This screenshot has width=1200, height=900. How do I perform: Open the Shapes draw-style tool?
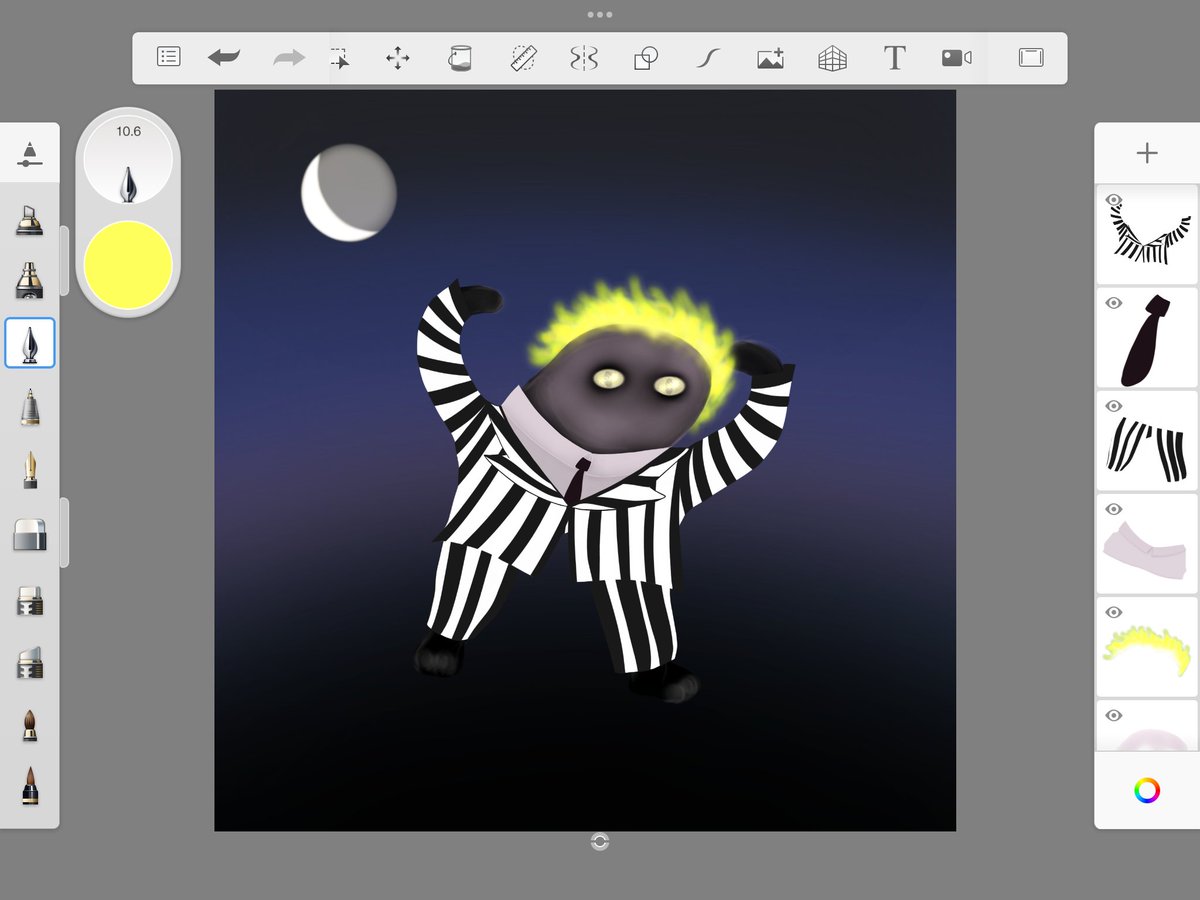pos(646,58)
